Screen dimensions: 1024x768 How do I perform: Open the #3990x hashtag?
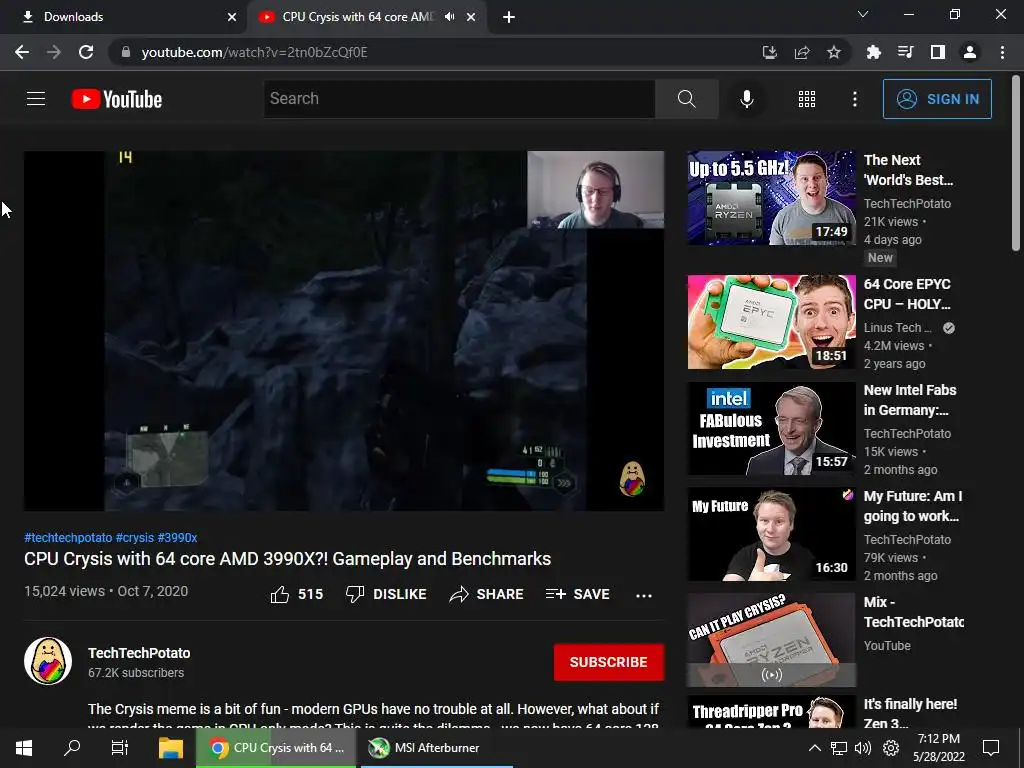[x=177, y=537]
